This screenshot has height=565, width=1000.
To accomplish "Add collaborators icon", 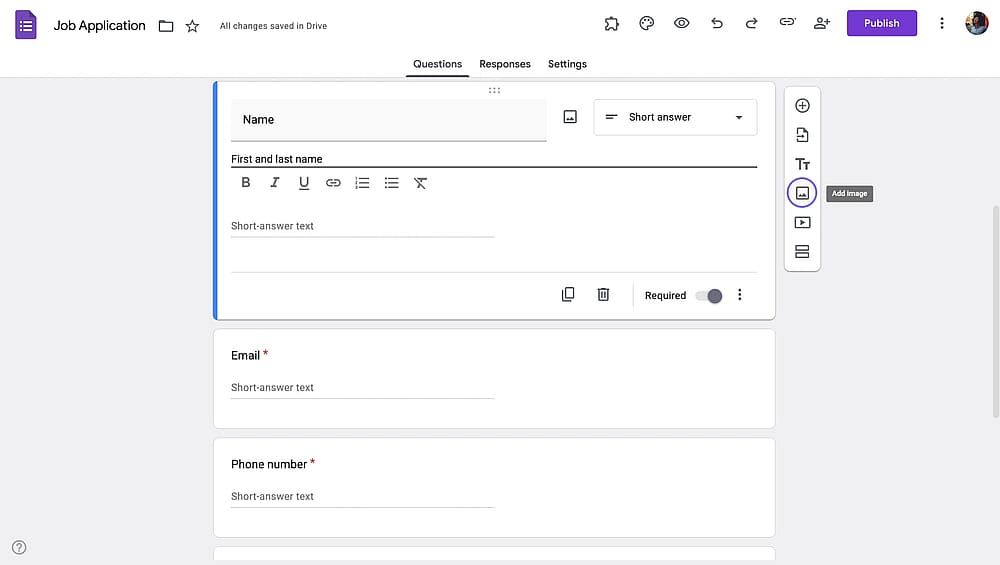I will pyautogui.click(x=822, y=24).
